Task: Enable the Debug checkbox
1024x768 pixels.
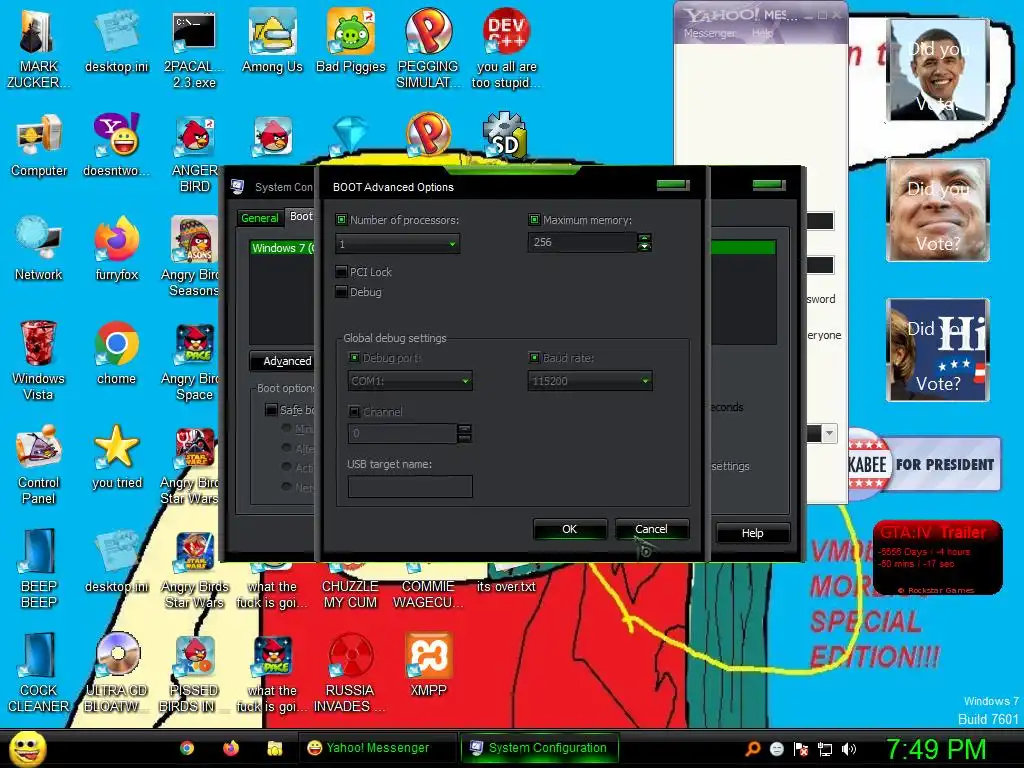Action: coord(341,292)
